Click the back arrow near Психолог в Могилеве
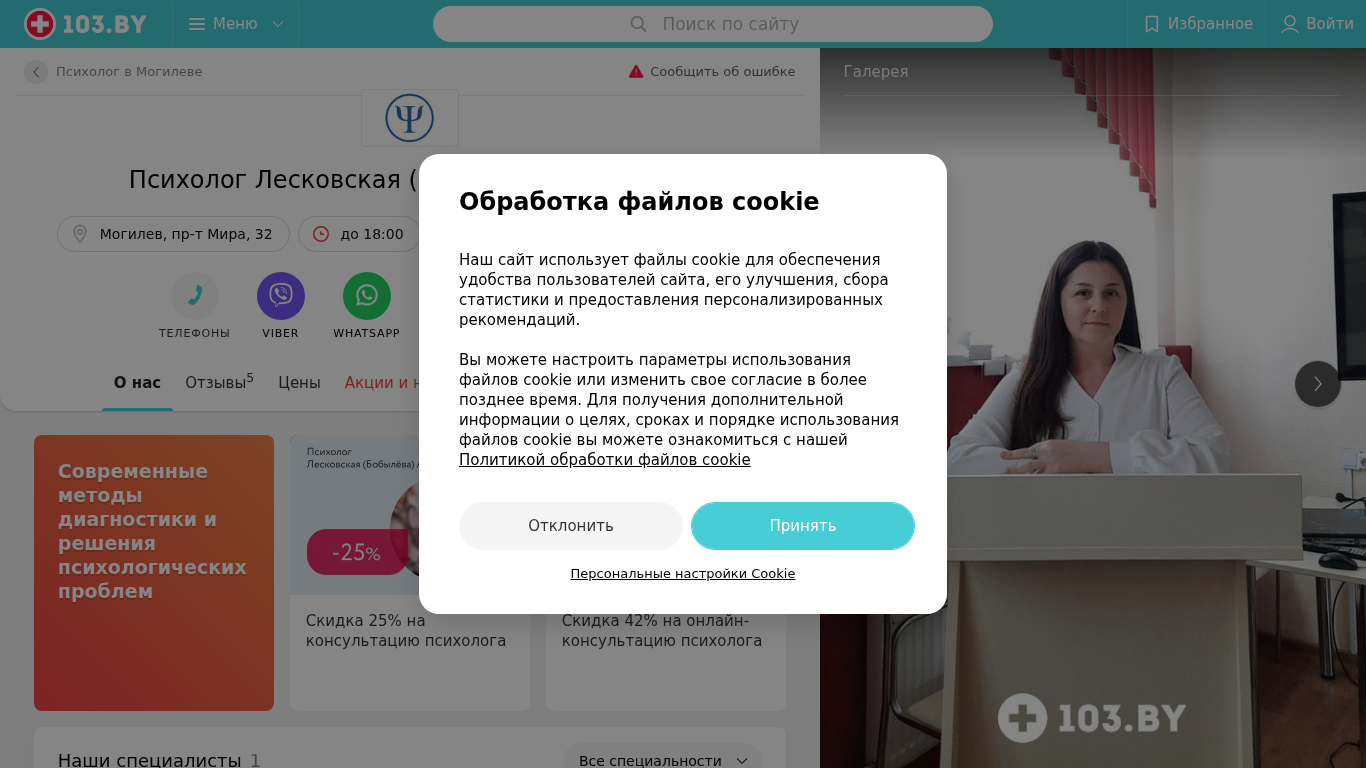This screenshot has width=1366, height=768. (36, 72)
